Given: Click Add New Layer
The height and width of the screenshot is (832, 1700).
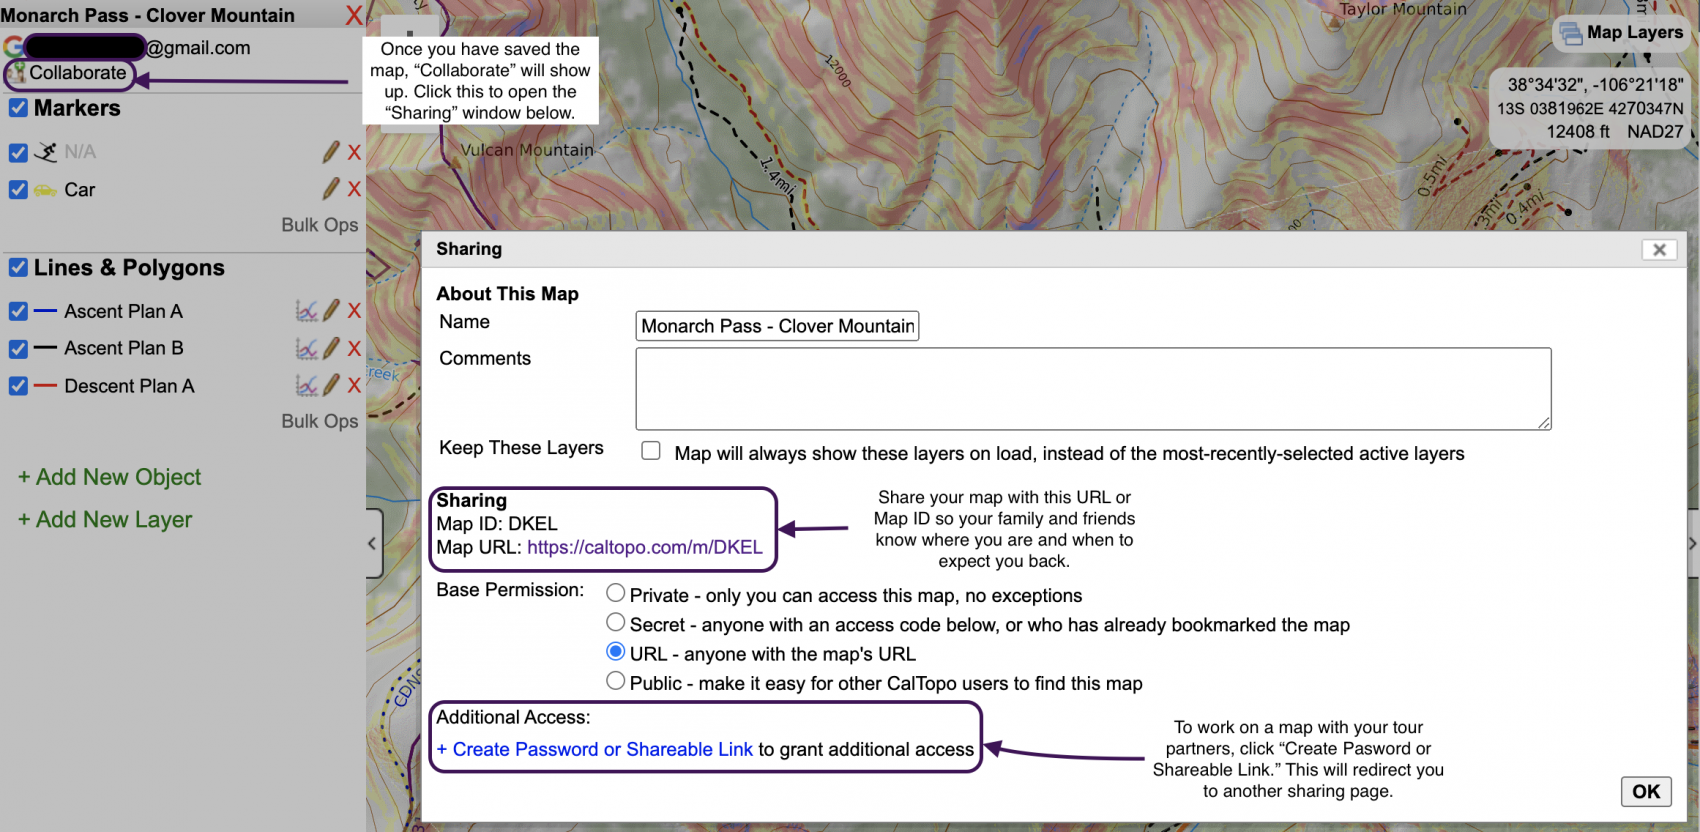Looking at the screenshot, I should (105, 520).
